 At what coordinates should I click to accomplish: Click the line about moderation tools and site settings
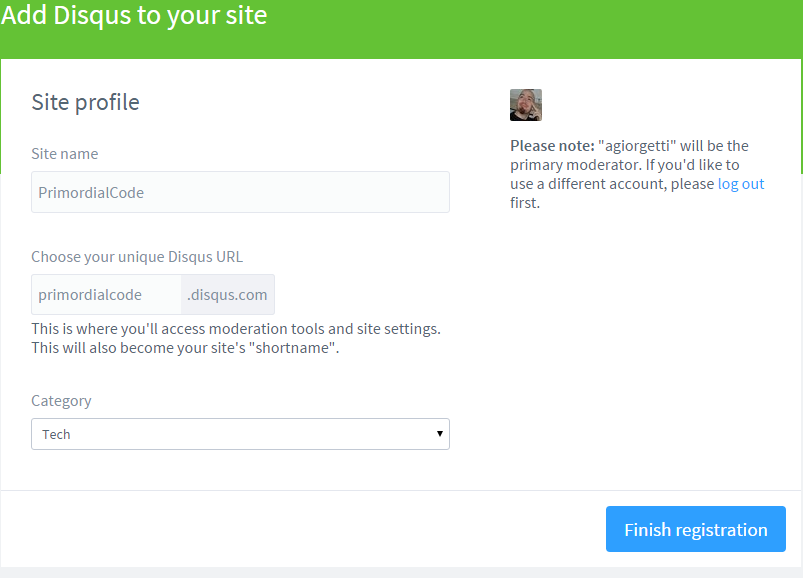point(236,329)
